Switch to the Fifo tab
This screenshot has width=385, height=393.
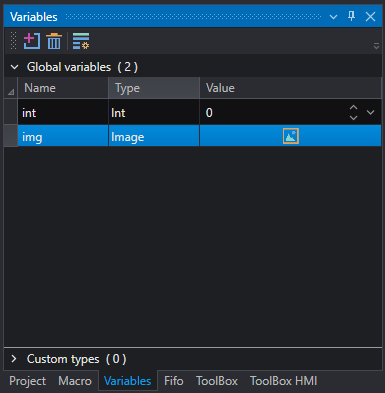pos(174,381)
